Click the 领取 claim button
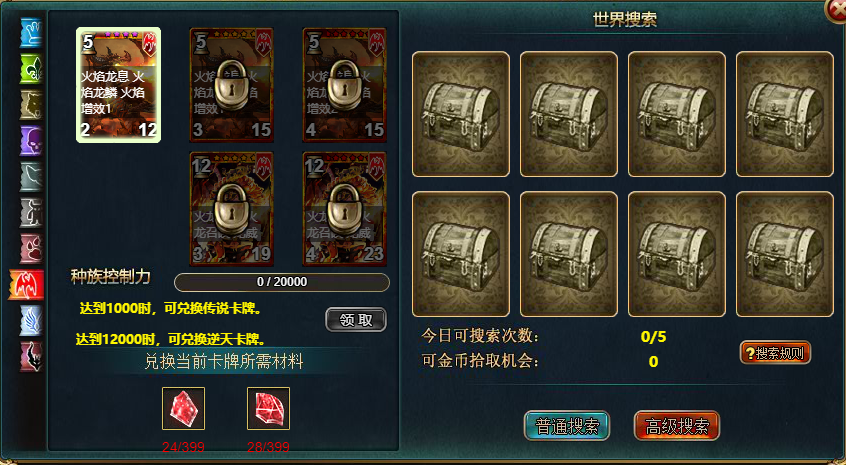Image resolution: width=846 pixels, height=465 pixels. pyautogui.click(x=356, y=320)
